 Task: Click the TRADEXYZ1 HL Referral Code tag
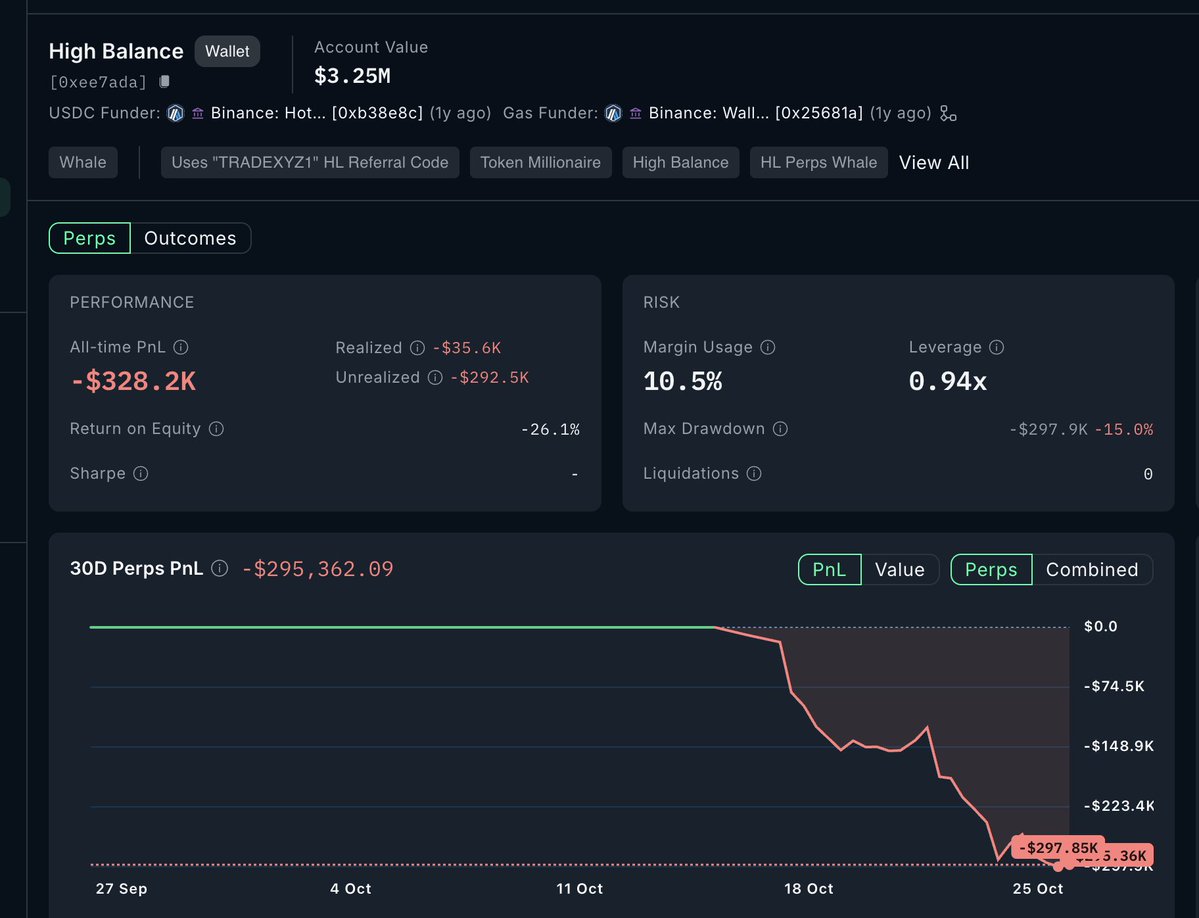pyautogui.click(x=310, y=162)
